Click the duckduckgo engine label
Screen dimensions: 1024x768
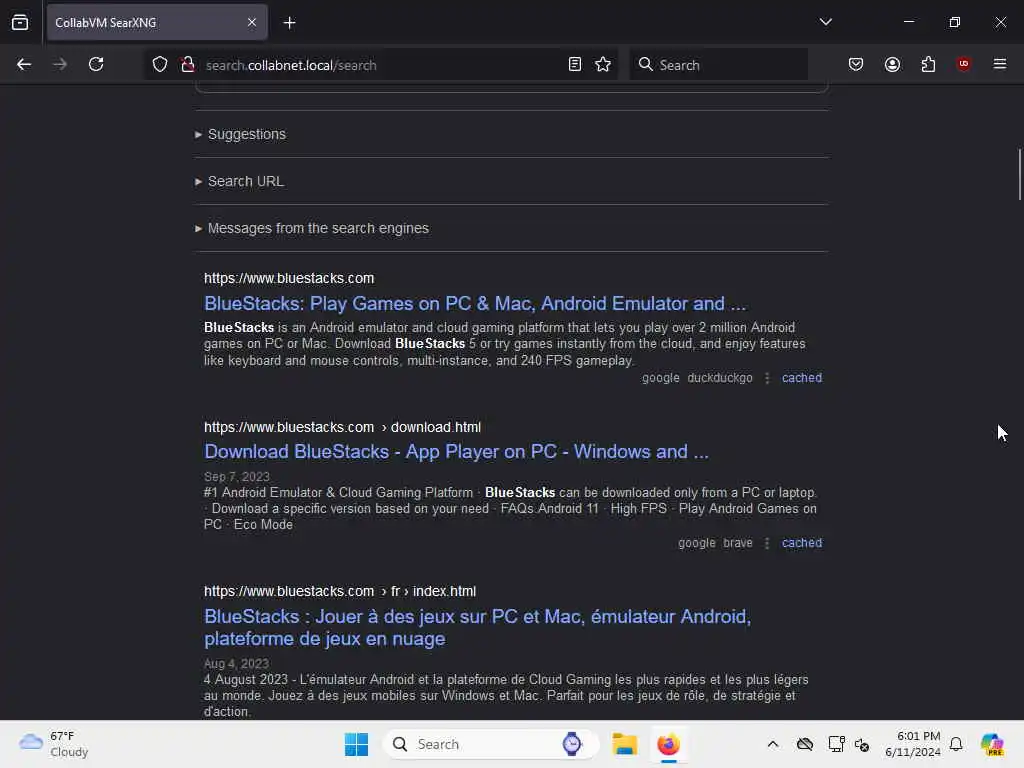coord(720,377)
